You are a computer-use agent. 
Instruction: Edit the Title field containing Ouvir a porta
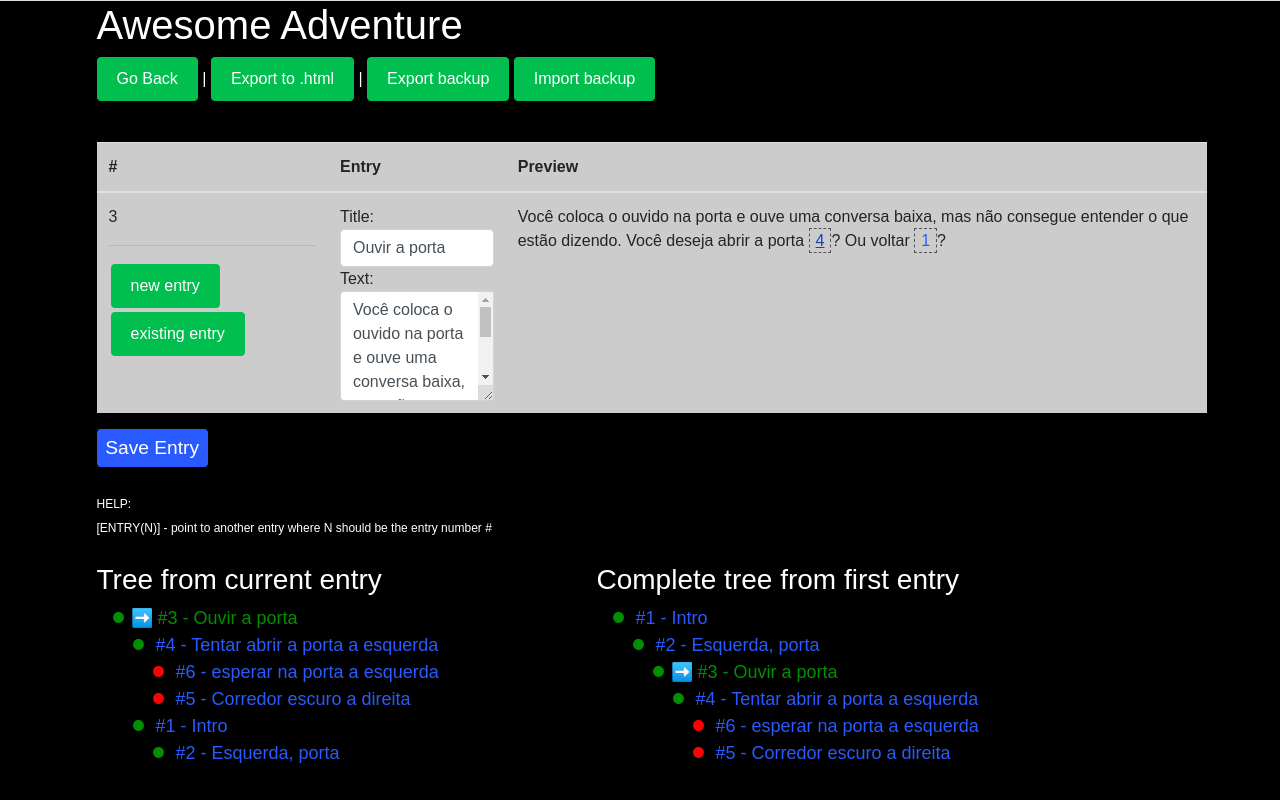(x=416, y=247)
